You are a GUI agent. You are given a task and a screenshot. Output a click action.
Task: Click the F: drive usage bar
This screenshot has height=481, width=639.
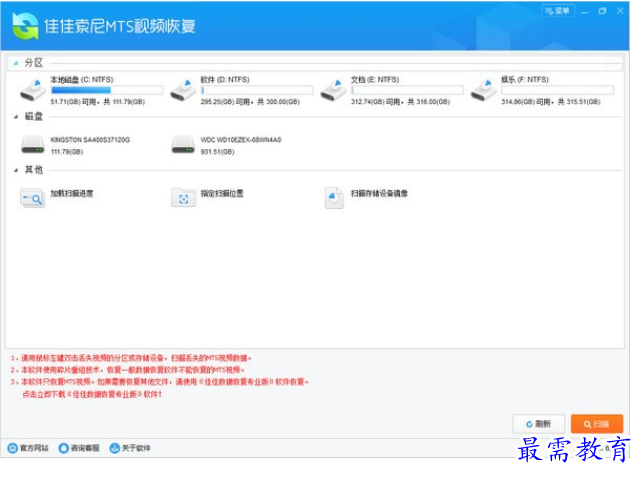557,90
